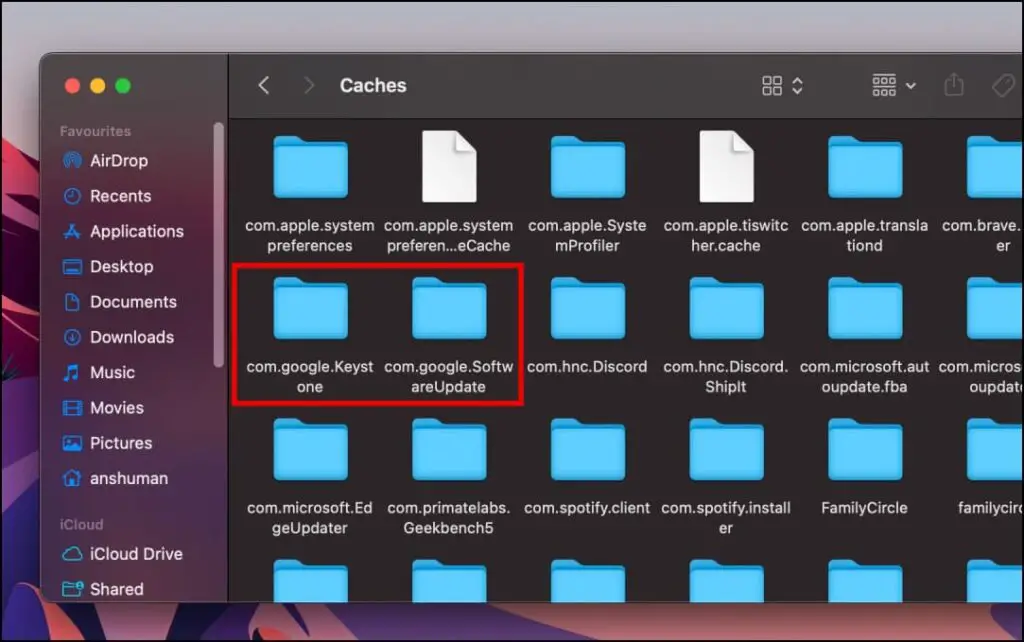Click the iCloud section header
Screen dimensions: 1024x642
82,524
